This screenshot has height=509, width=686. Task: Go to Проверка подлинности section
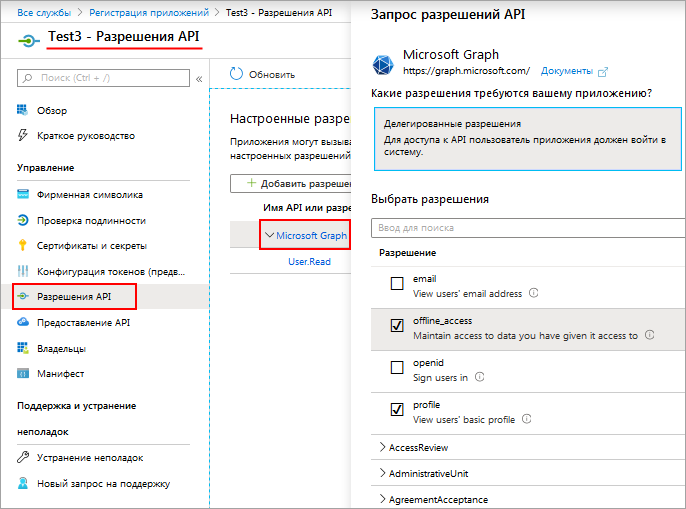coord(91,220)
